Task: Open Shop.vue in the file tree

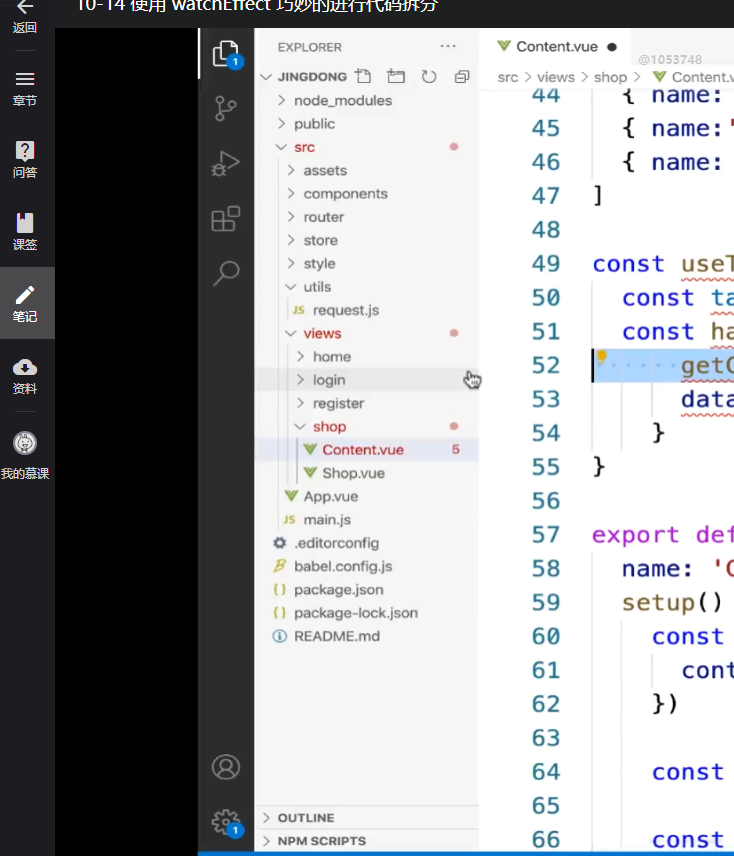Action: point(353,473)
